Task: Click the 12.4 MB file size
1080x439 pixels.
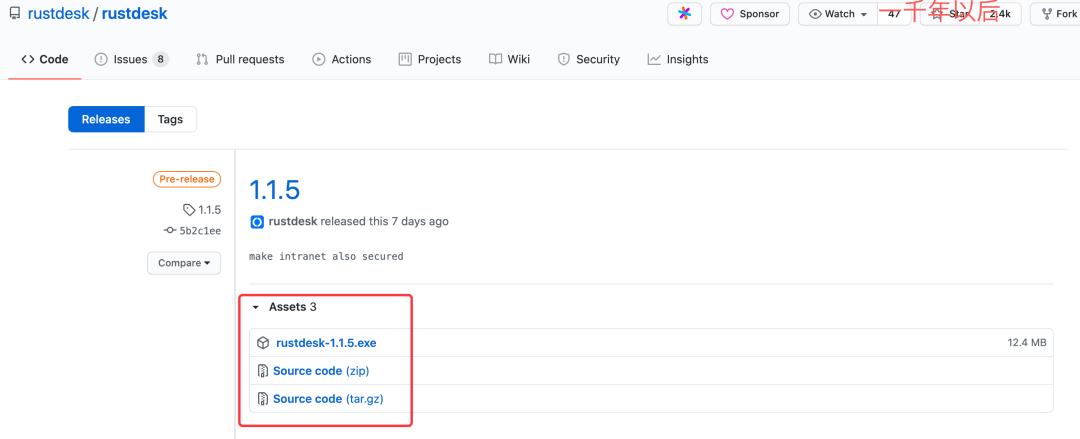Action: point(1027,343)
